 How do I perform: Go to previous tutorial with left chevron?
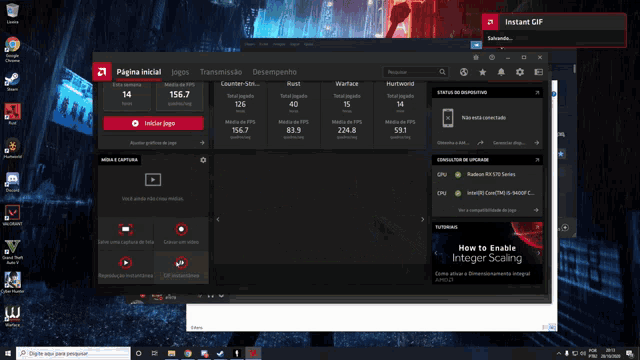[x=436, y=253]
